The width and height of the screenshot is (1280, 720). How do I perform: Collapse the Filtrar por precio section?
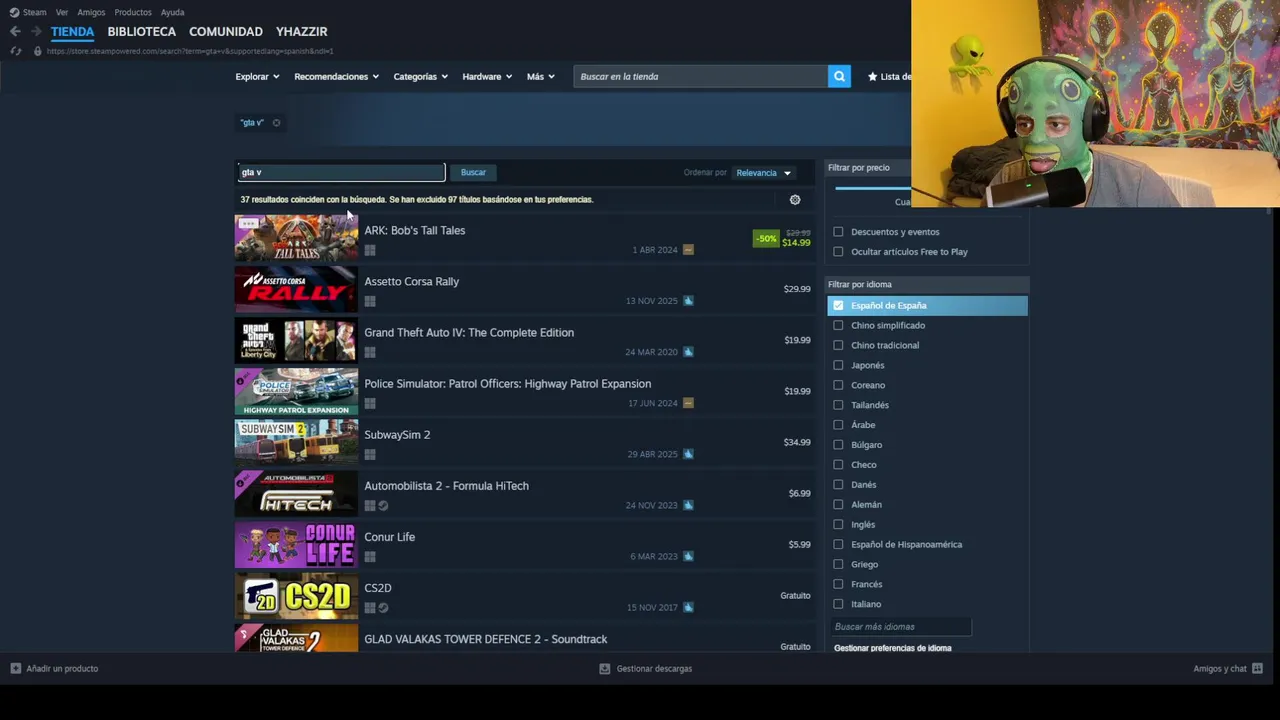(868, 167)
